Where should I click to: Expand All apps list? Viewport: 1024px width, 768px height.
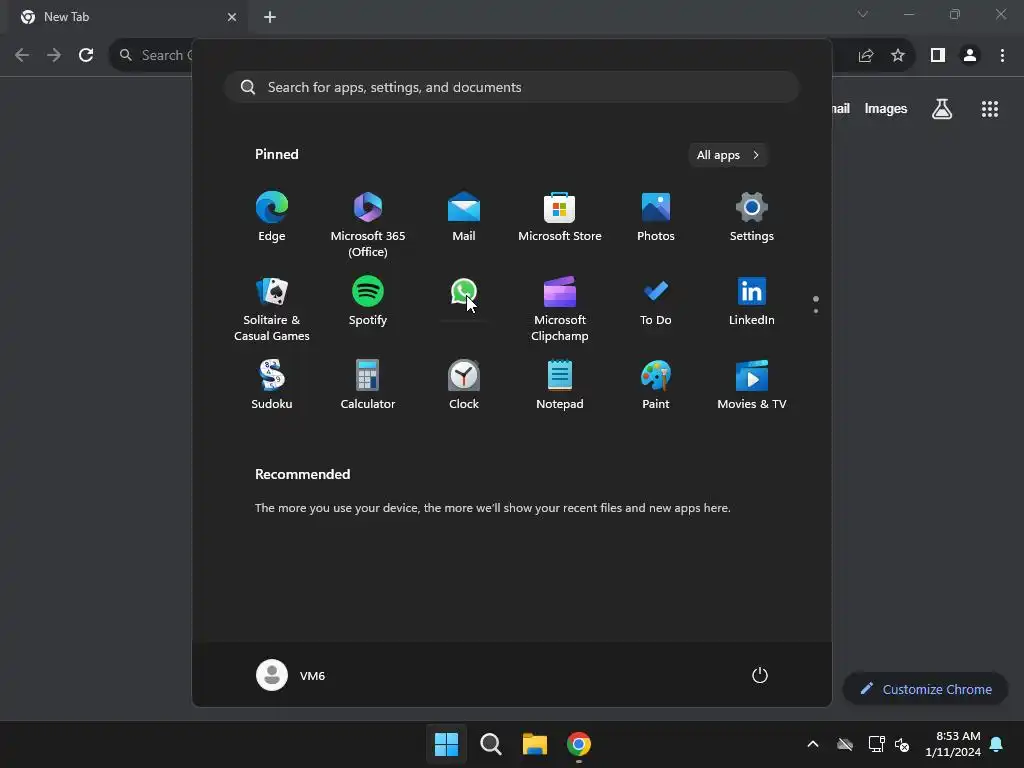[728, 155]
